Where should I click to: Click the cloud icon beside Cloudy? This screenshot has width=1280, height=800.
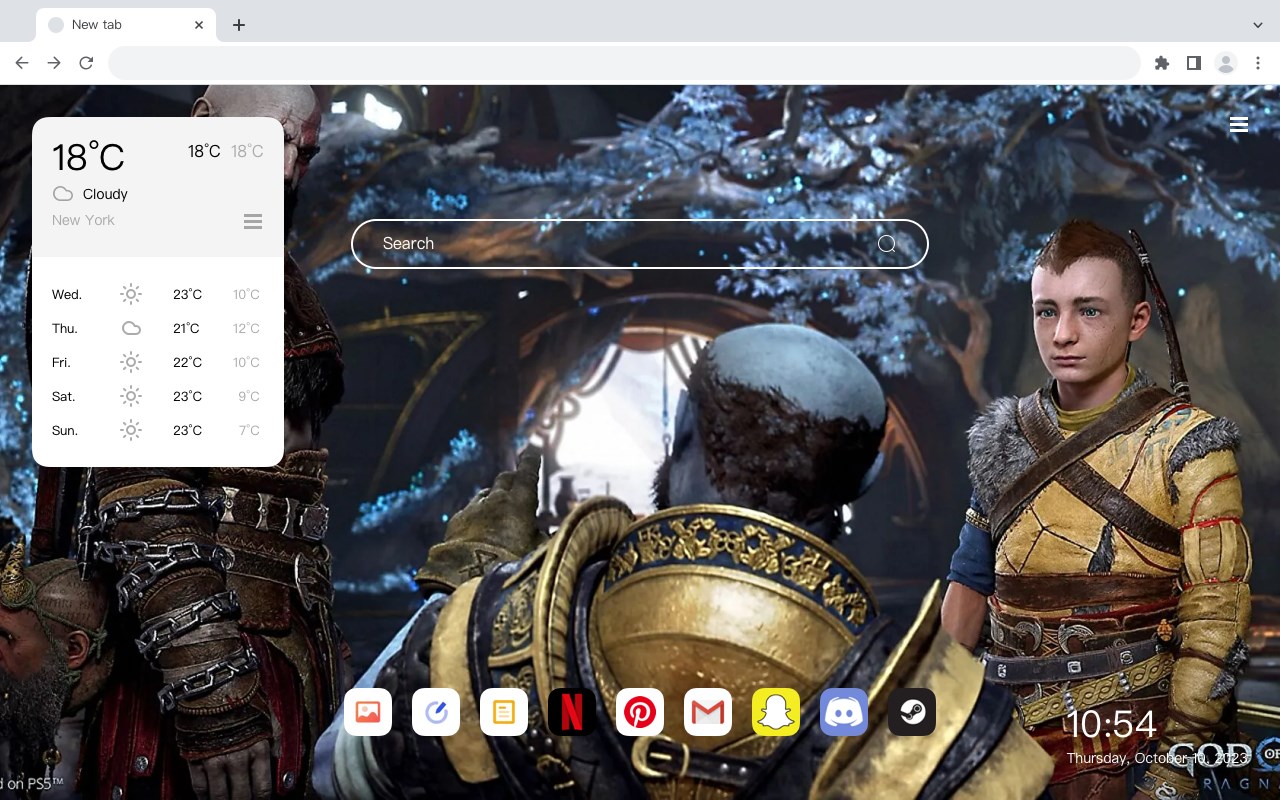point(63,194)
